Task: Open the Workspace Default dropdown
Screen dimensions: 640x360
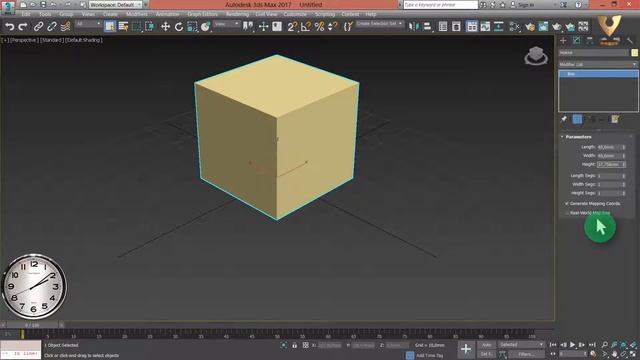Action: (x=116, y=5)
